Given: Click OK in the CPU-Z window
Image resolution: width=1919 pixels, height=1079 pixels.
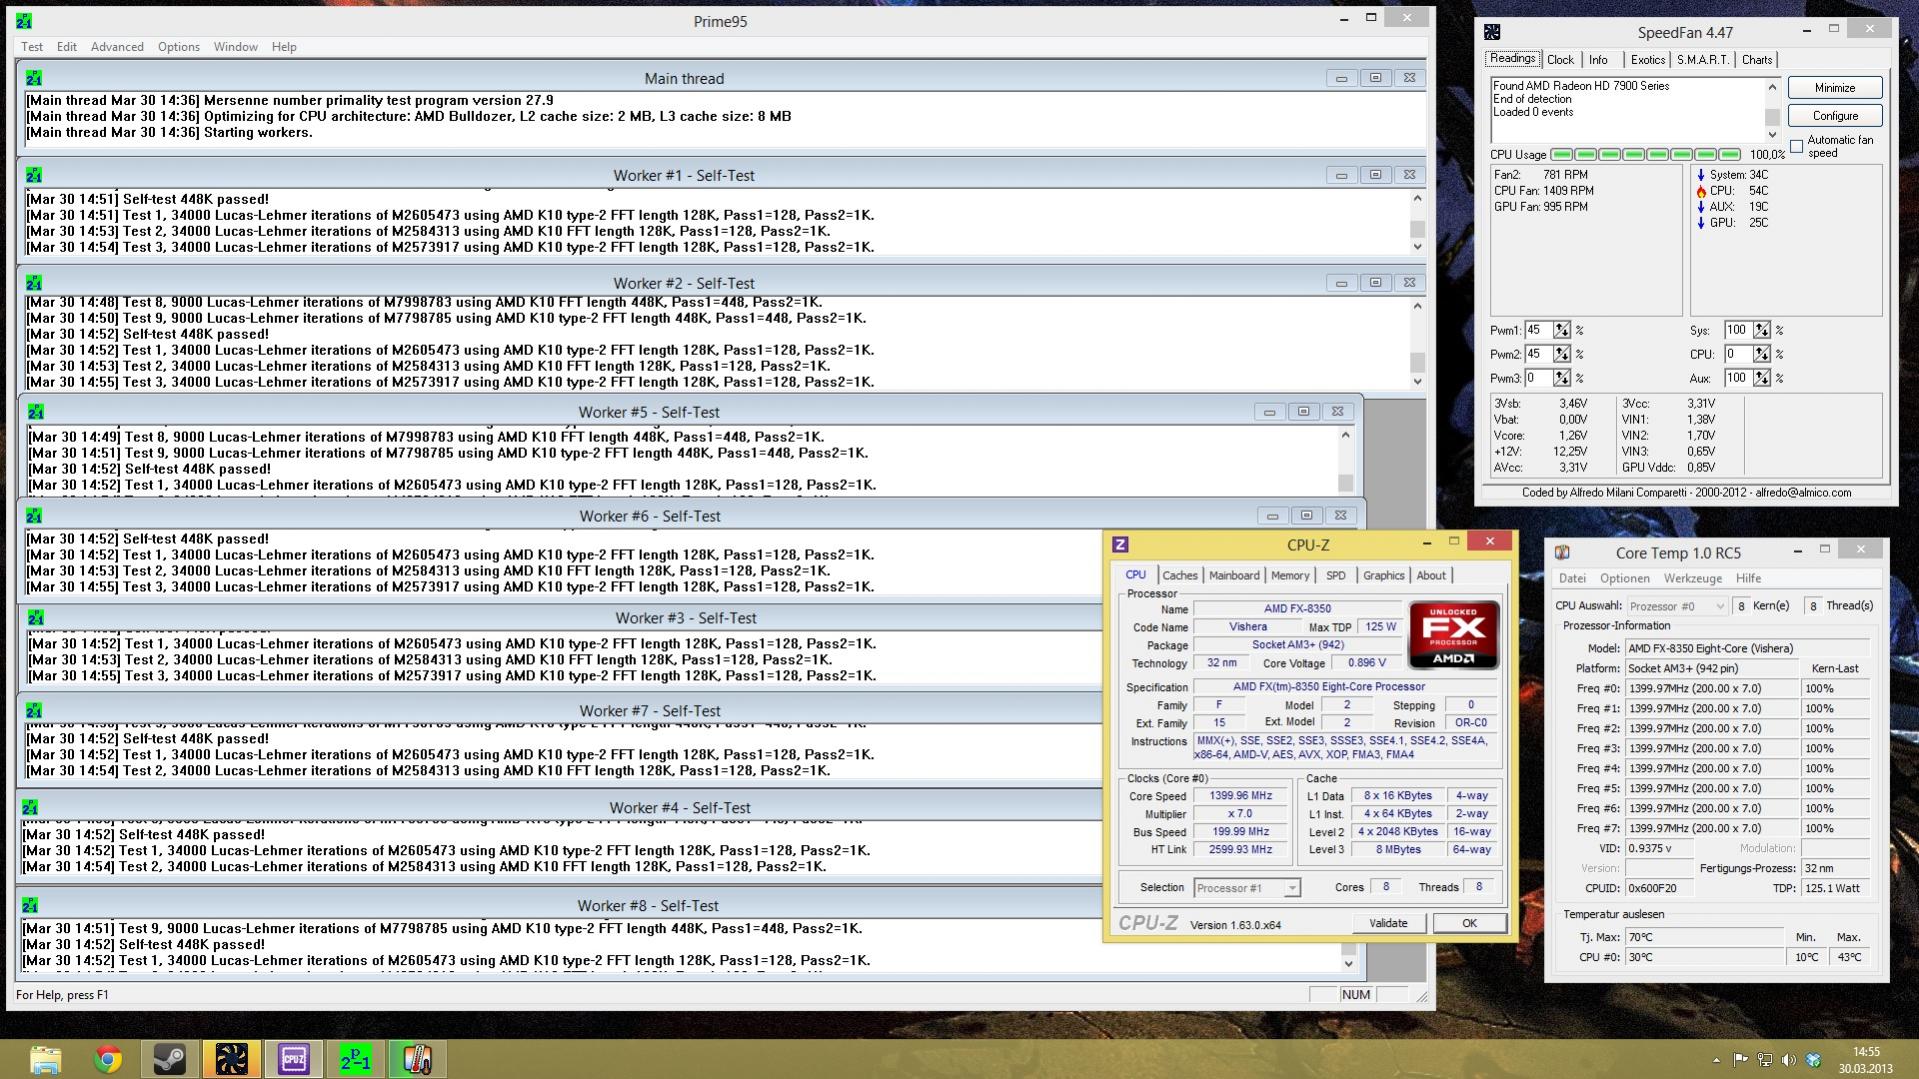Looking at the screenshot, I should tap(1469, 924).
